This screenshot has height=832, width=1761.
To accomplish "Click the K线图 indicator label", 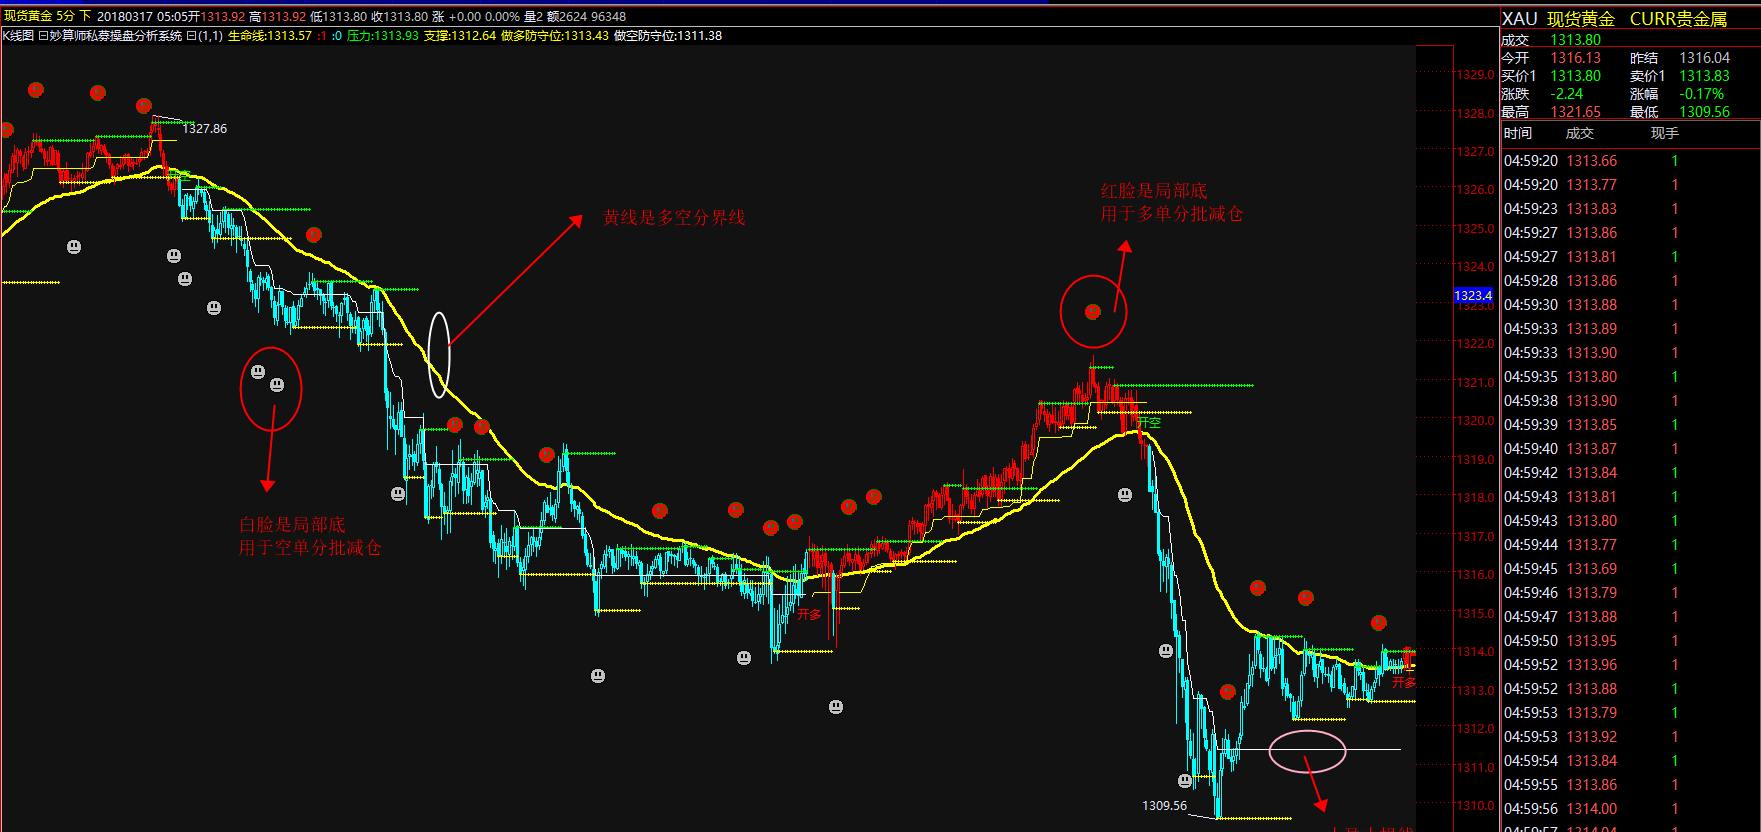I will tap(18, 36).
